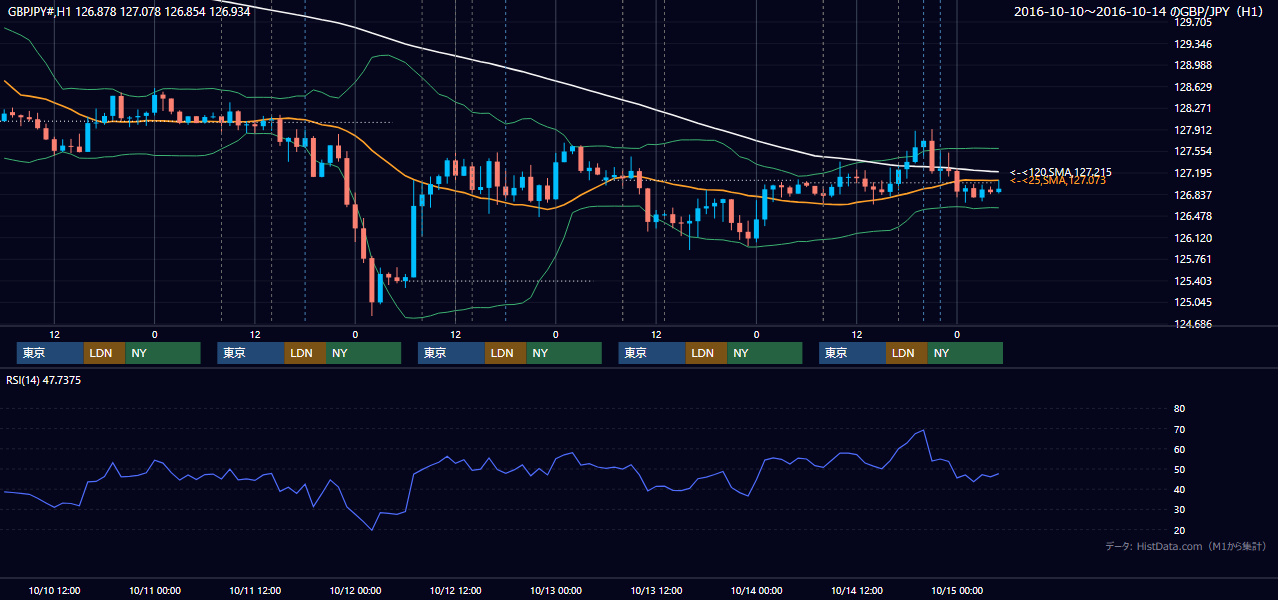Select the LDN session block for 10/10
This screenshot has height=600, width=1278.
pos(105,353)
